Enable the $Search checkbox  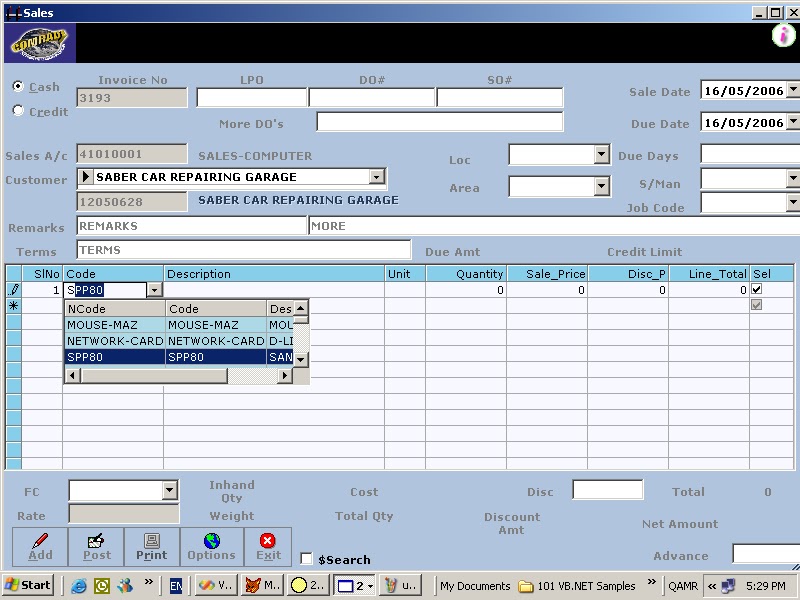tap(306, 559)
